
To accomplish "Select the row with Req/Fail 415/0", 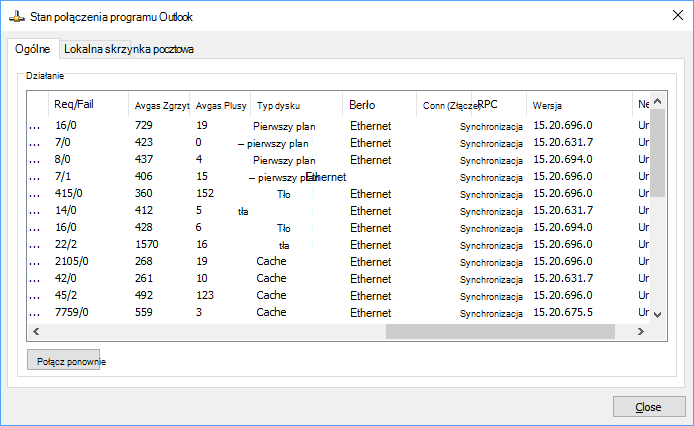I will pos(339,194).
